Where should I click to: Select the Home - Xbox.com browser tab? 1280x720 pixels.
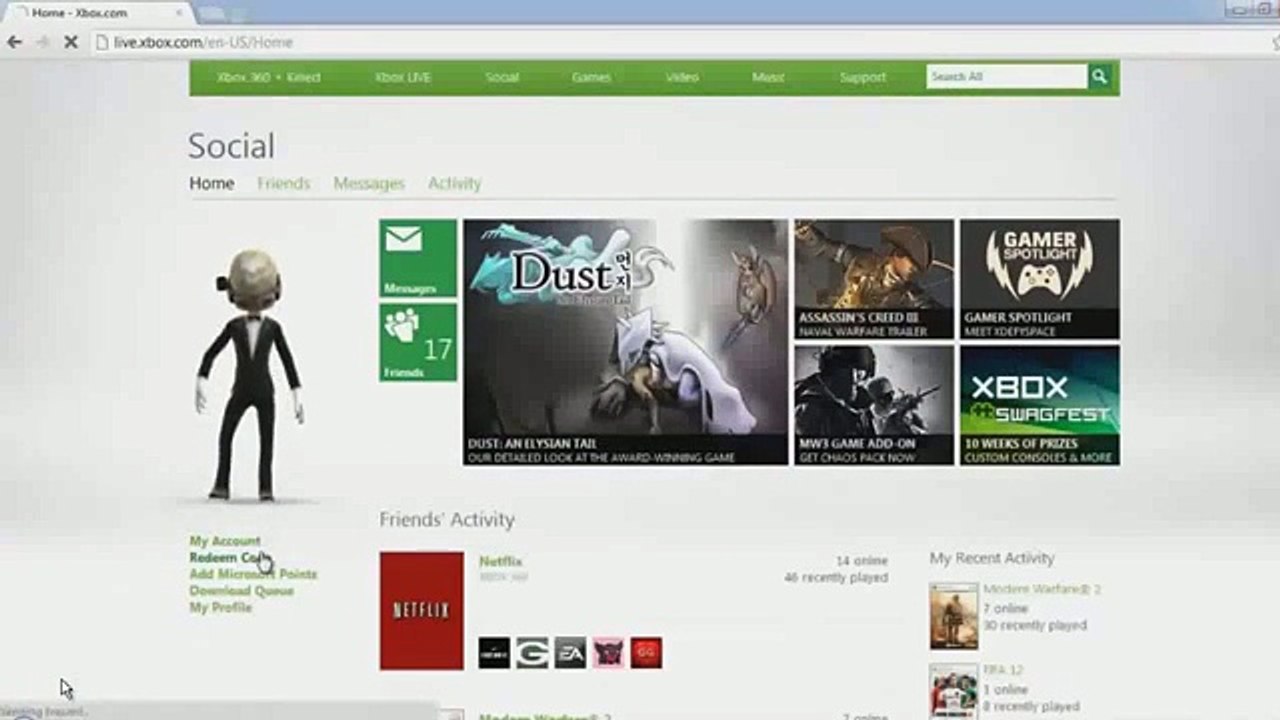pyautogui.click(x=98, y=13)
